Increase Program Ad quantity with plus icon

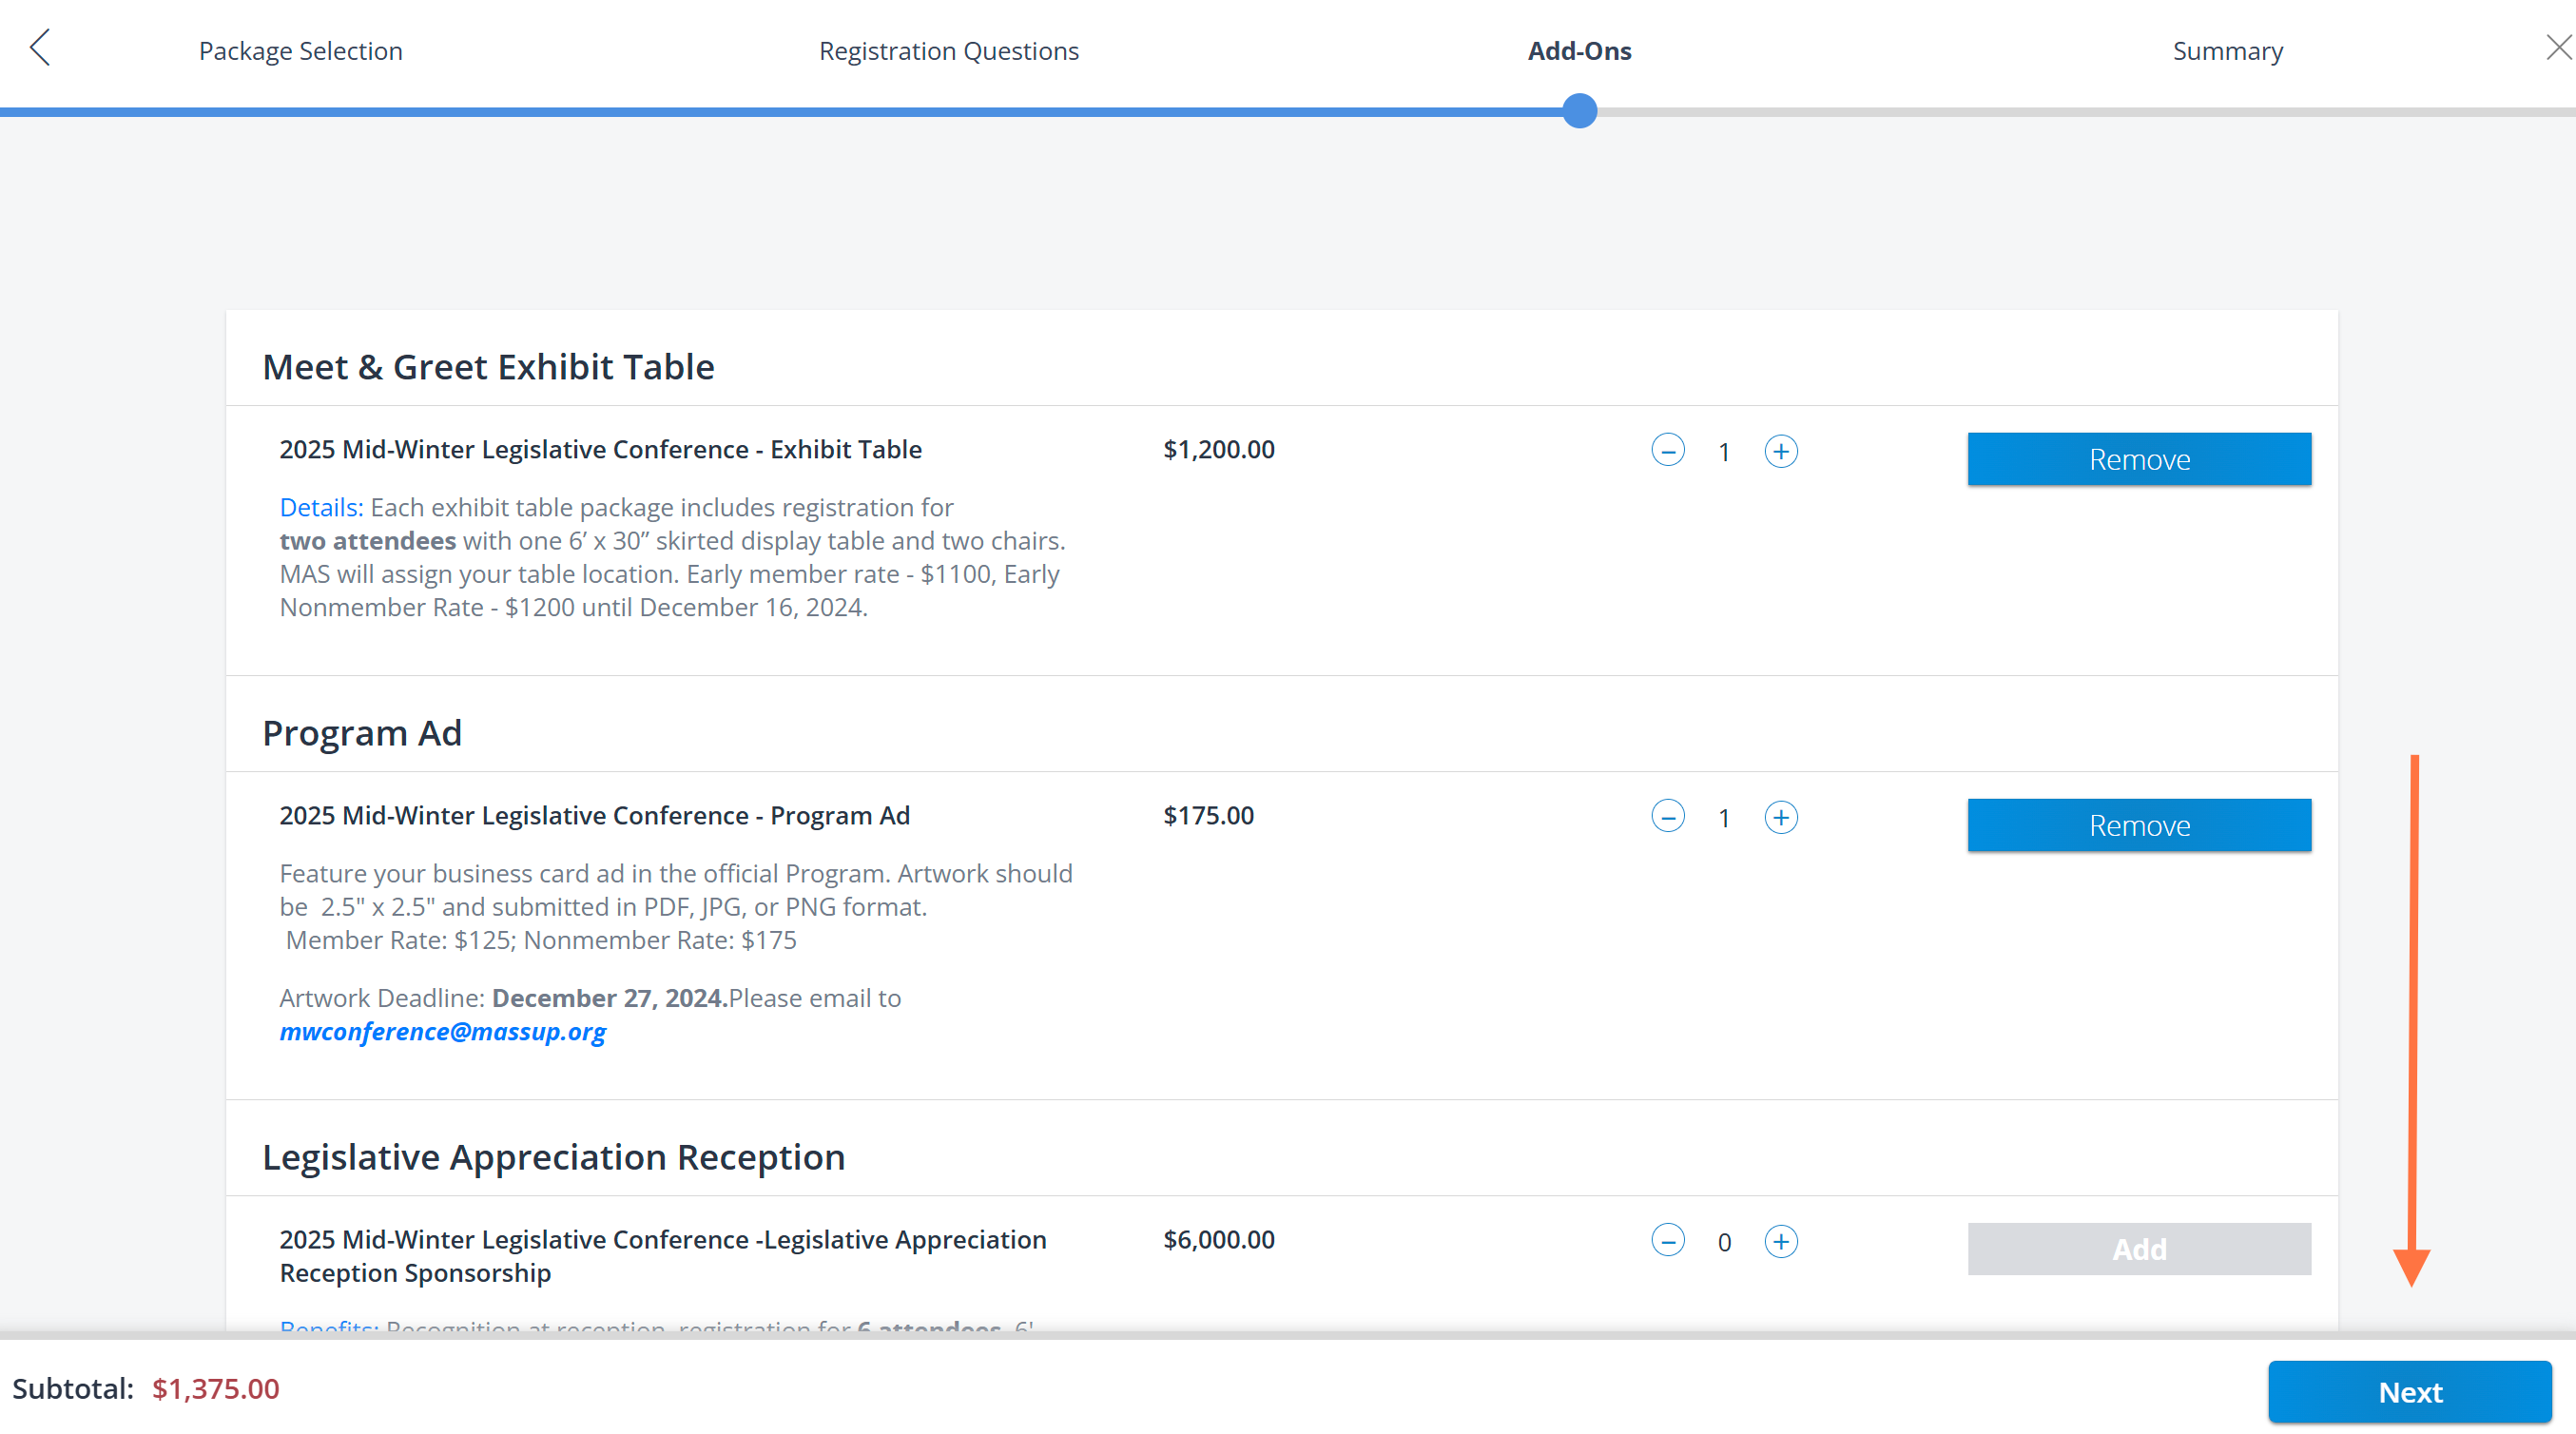pyautogui.click(x=1781, y=817)
